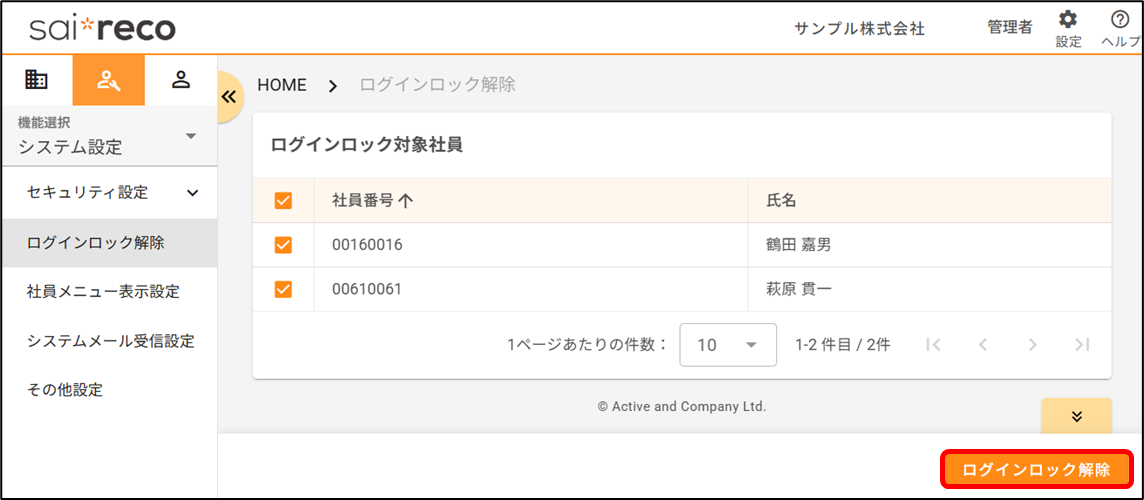Open the settings gear icon
The height and width of the screenshot is (500, 1144).
click(x=1068, y=20)
